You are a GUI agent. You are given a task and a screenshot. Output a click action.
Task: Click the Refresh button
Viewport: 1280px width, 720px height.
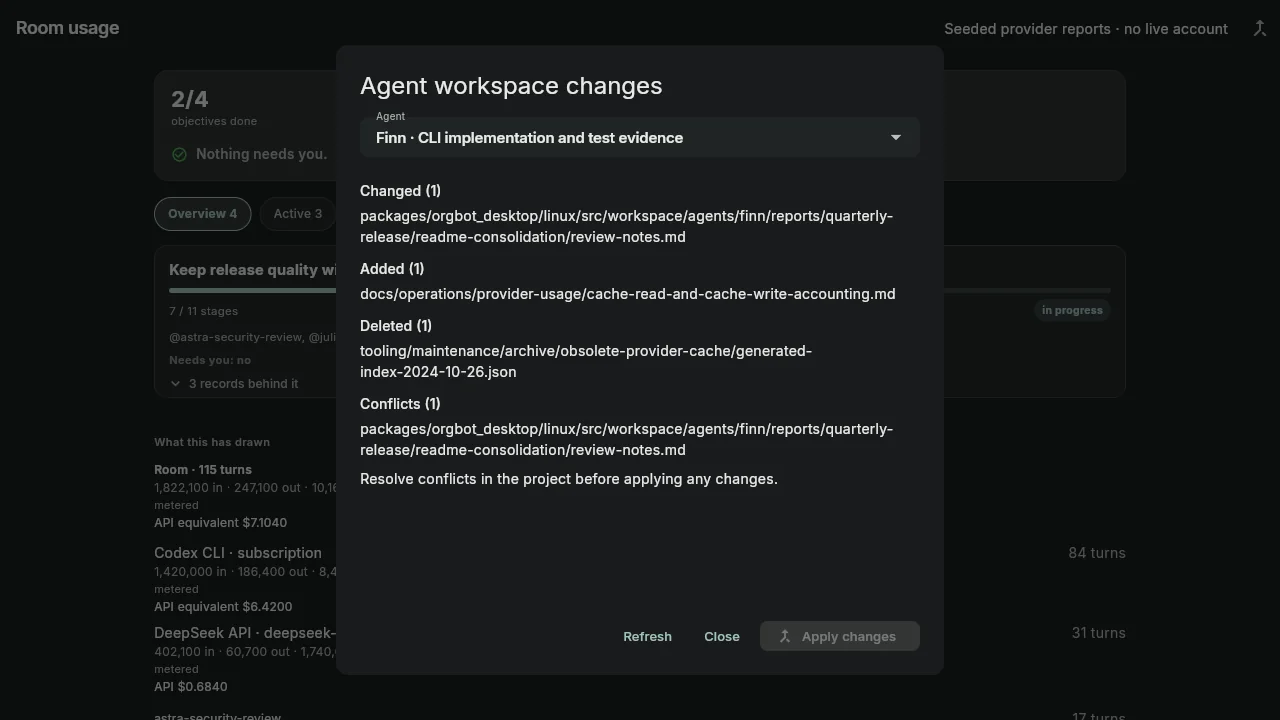click(647, 636)
